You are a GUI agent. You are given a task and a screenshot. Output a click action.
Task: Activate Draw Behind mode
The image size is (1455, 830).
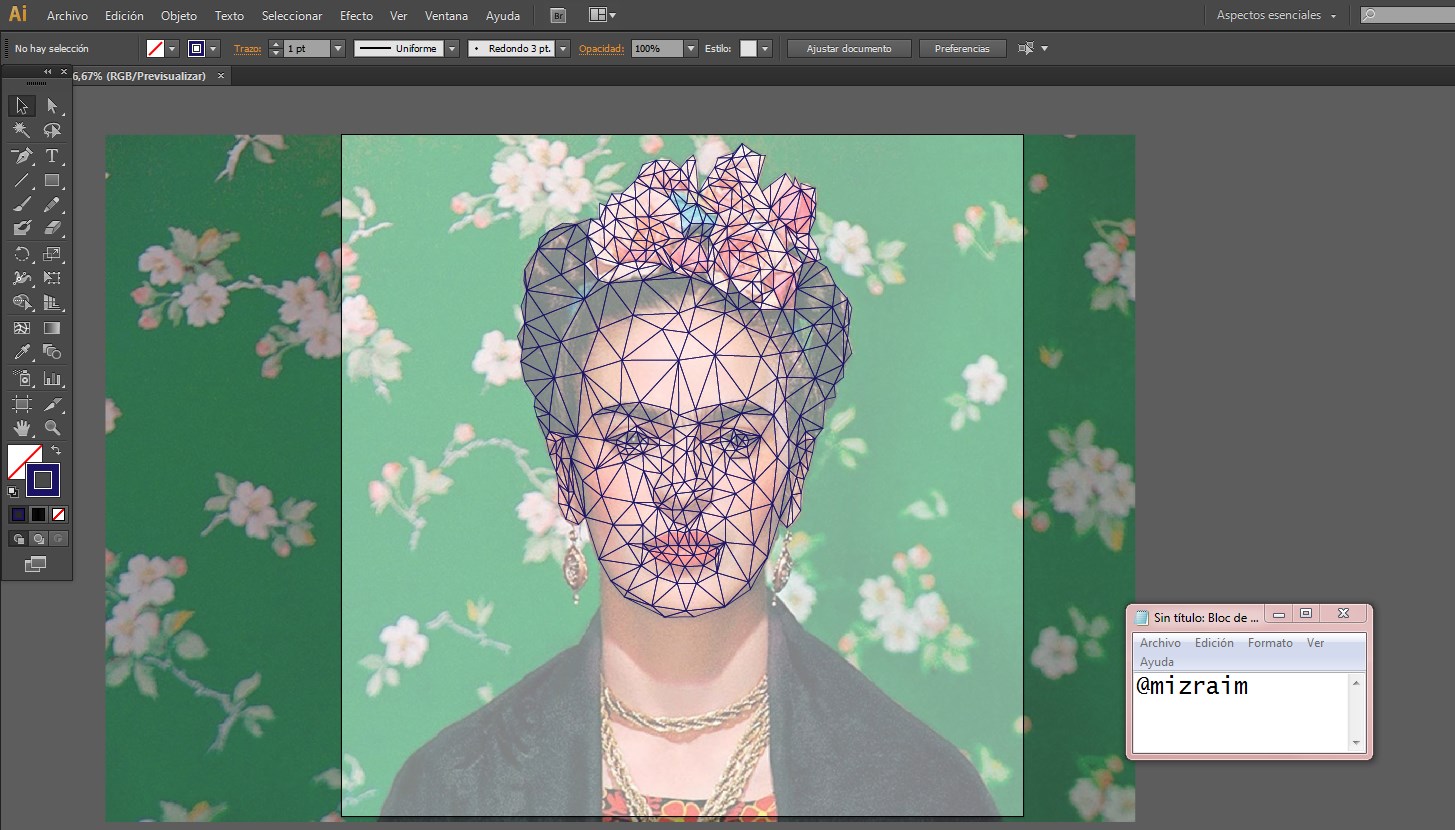pos(38,539)
